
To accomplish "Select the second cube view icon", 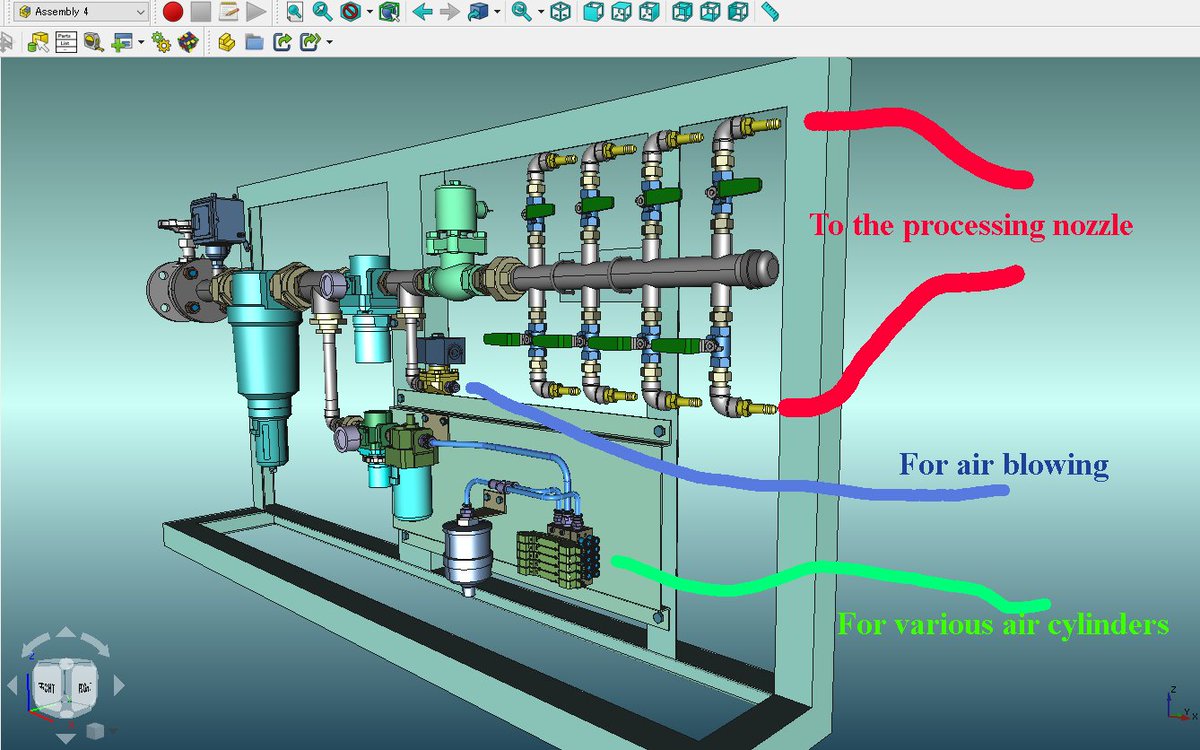I will click(x=621, y=12).
